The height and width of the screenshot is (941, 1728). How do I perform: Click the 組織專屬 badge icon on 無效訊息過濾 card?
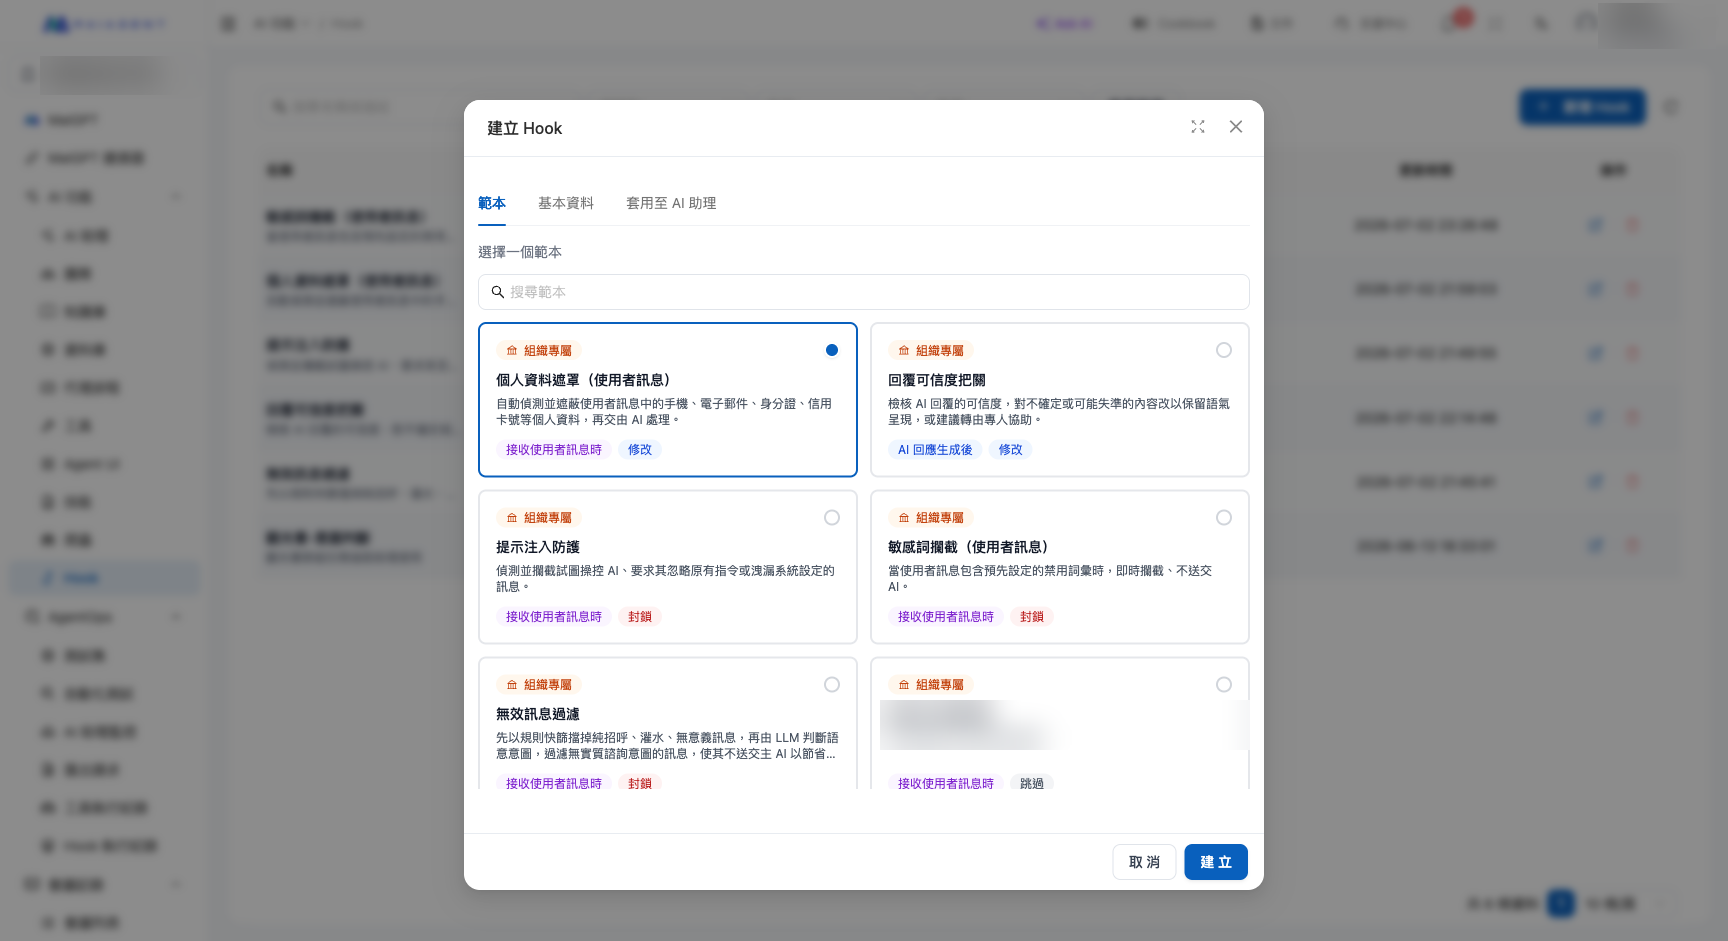(512, 685)
